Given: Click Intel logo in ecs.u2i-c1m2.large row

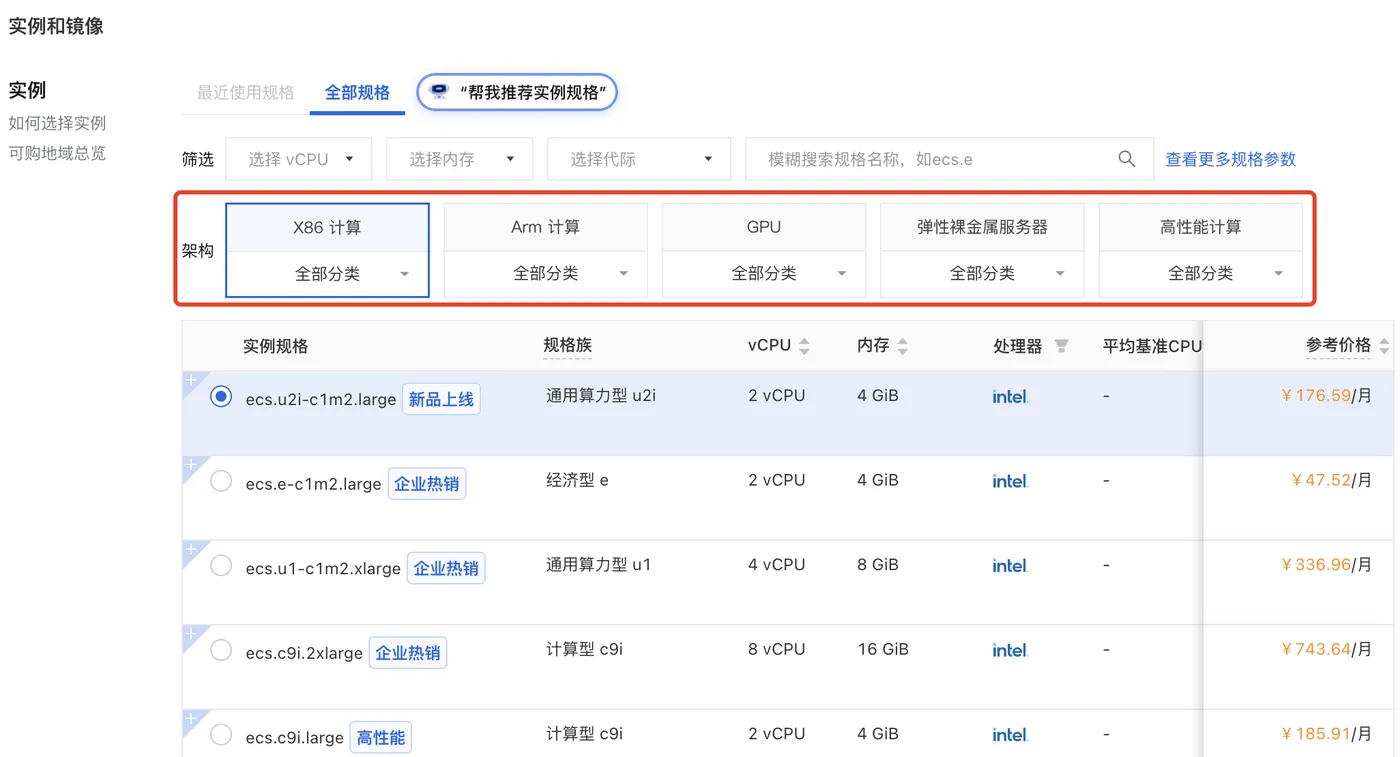Looking at the screenshot, I should (x=1010, y=396).
